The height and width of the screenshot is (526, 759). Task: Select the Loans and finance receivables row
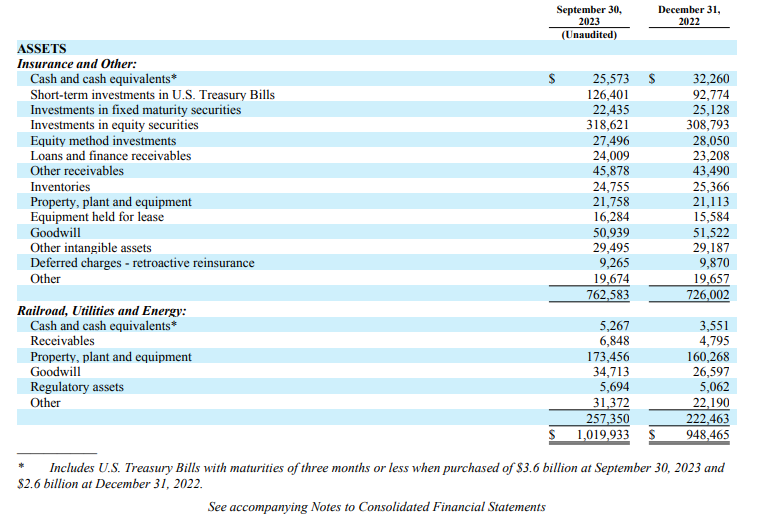coord(110,155)
